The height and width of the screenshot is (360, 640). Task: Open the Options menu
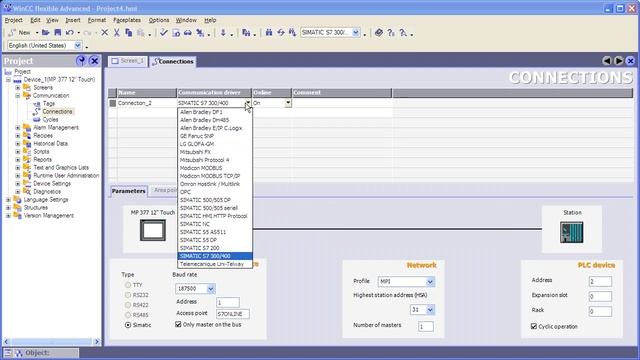click(159, 20)
